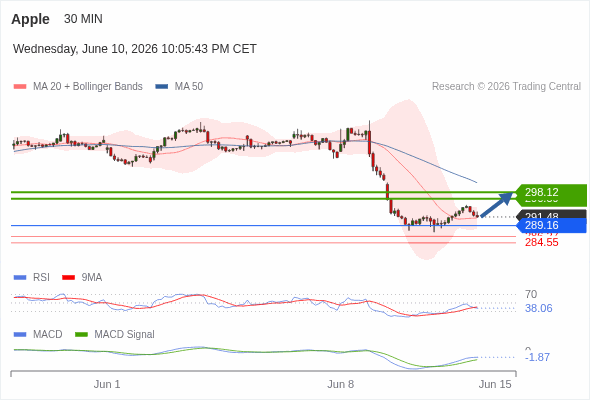The image size is (590, 400).
Task: Click the Jun 15 date axis label
Action: click(495, 384)
